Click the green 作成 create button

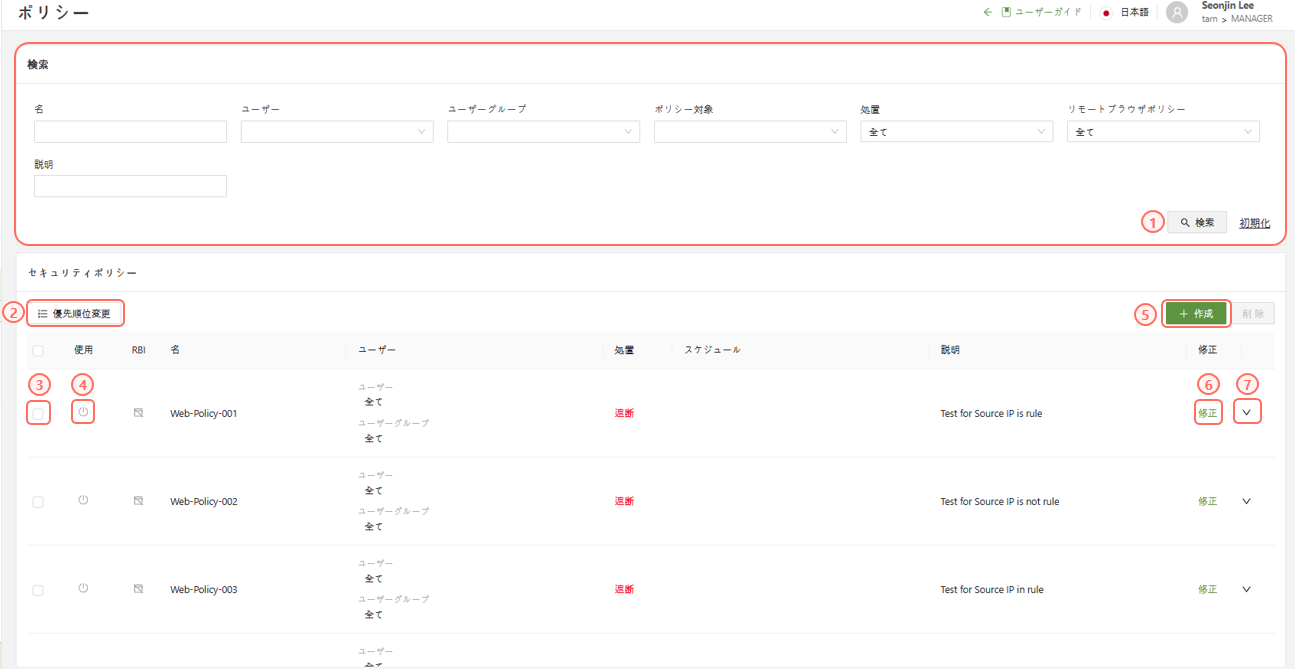(x=1196, y=314)
